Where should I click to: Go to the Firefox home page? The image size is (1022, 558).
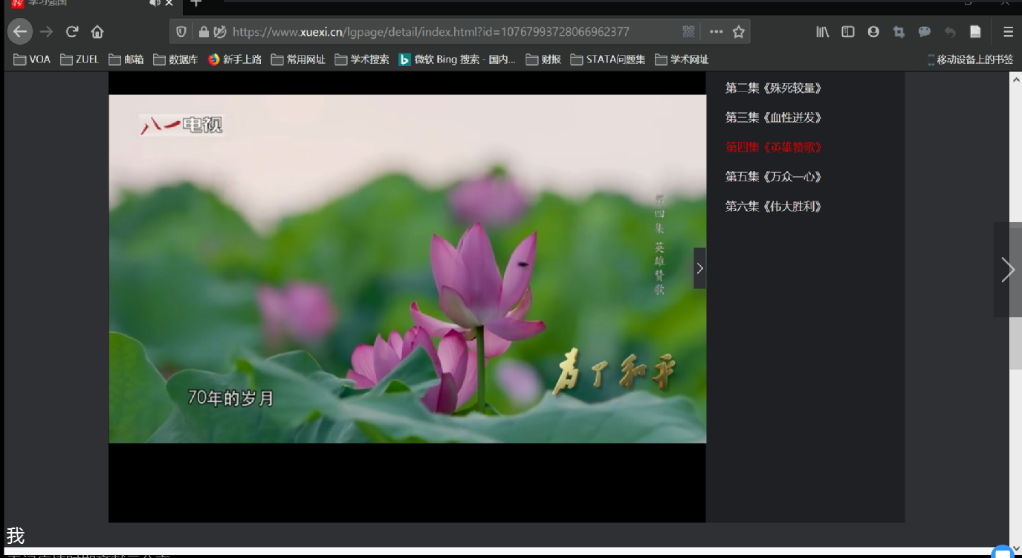point(97,32)
